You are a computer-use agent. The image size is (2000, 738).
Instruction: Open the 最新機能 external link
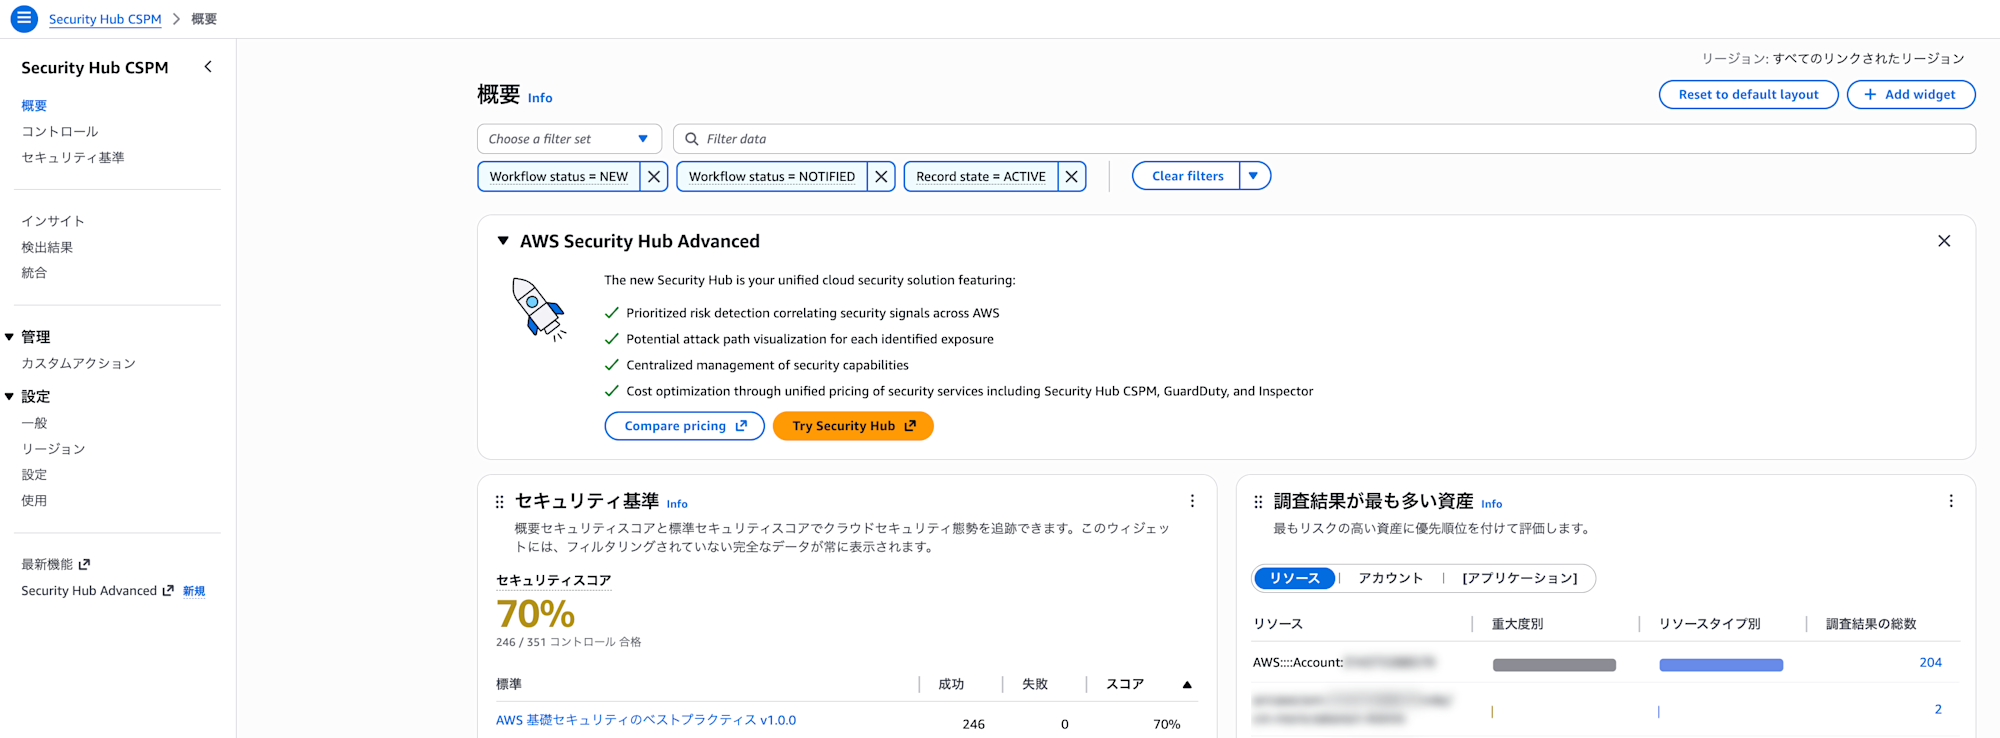pyautogui.click(x=56, y=565)
